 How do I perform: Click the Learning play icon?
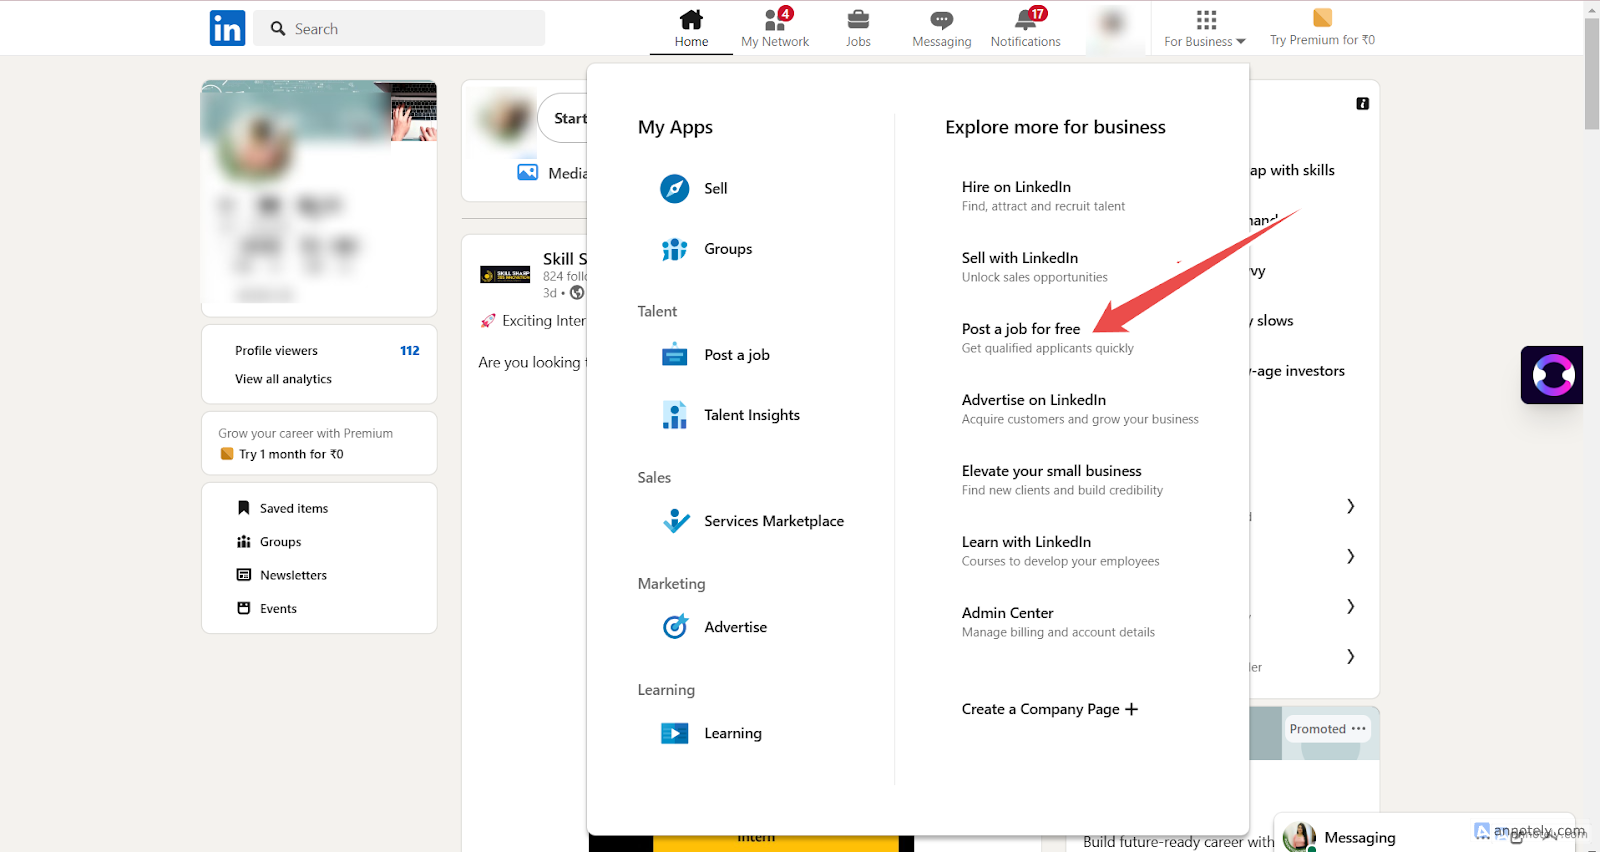coord(675,733)
